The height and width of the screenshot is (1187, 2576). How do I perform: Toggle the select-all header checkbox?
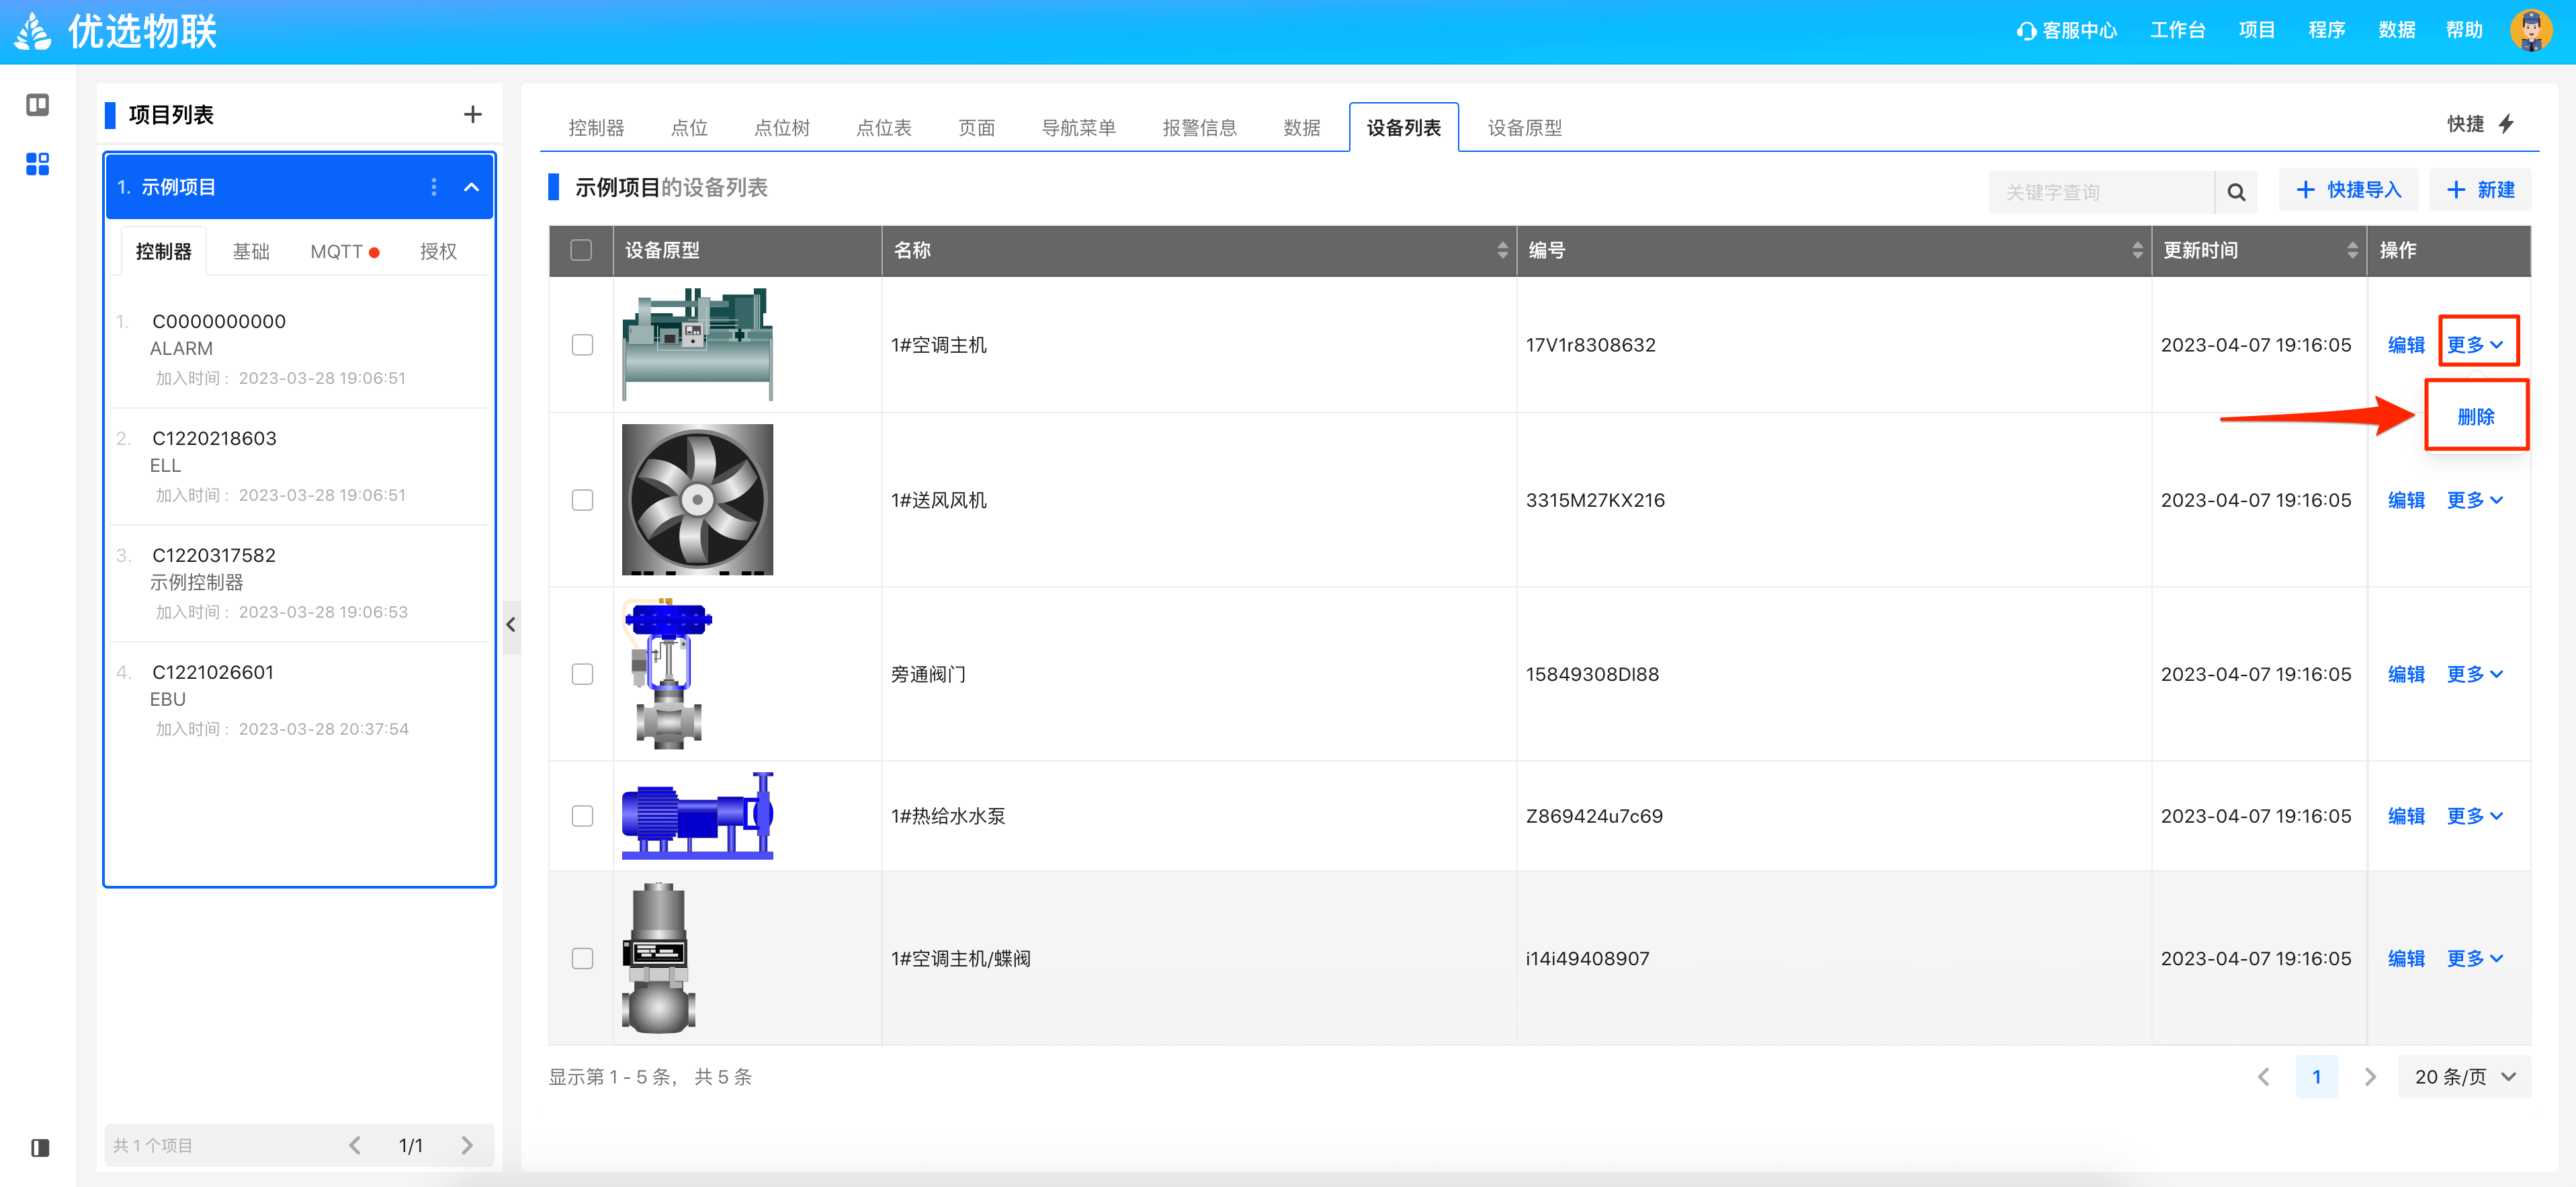click(x=581, y=250)
